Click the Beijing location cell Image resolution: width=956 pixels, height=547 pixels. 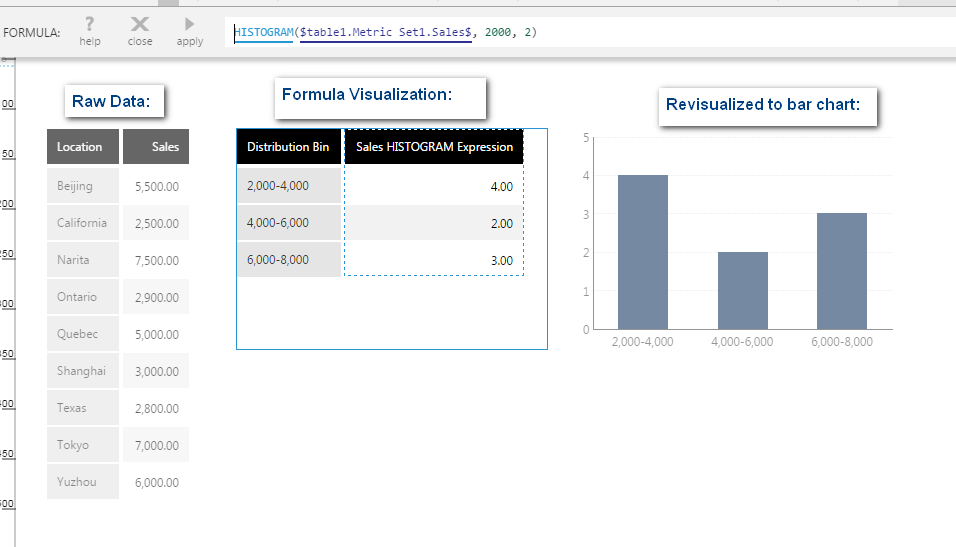82,186
